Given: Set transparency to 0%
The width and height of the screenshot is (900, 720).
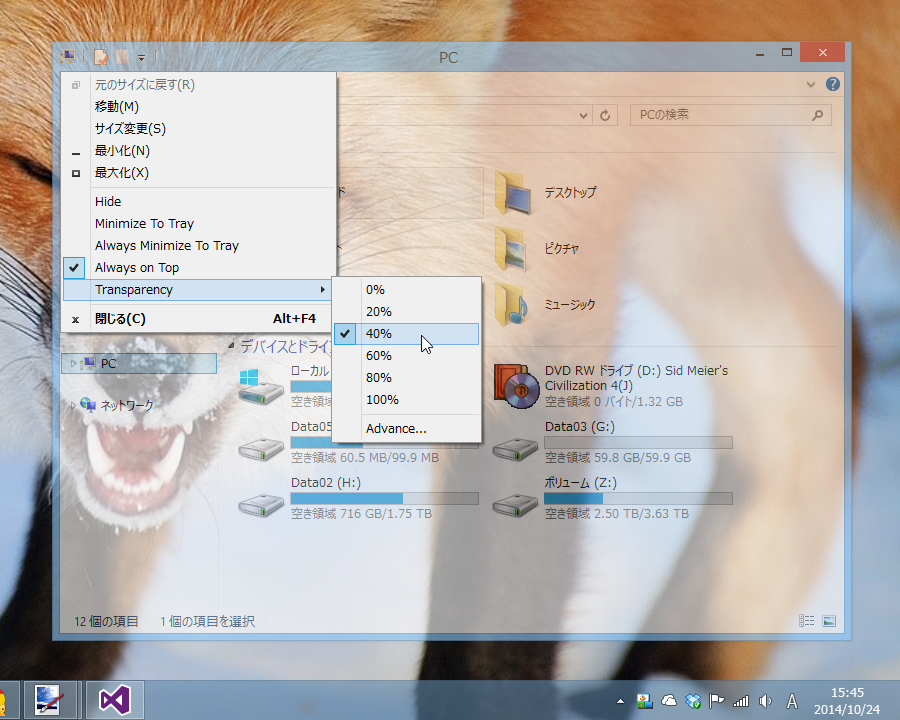Looking at the screenshot, I should pyautogui.click(x=406, y=290).
